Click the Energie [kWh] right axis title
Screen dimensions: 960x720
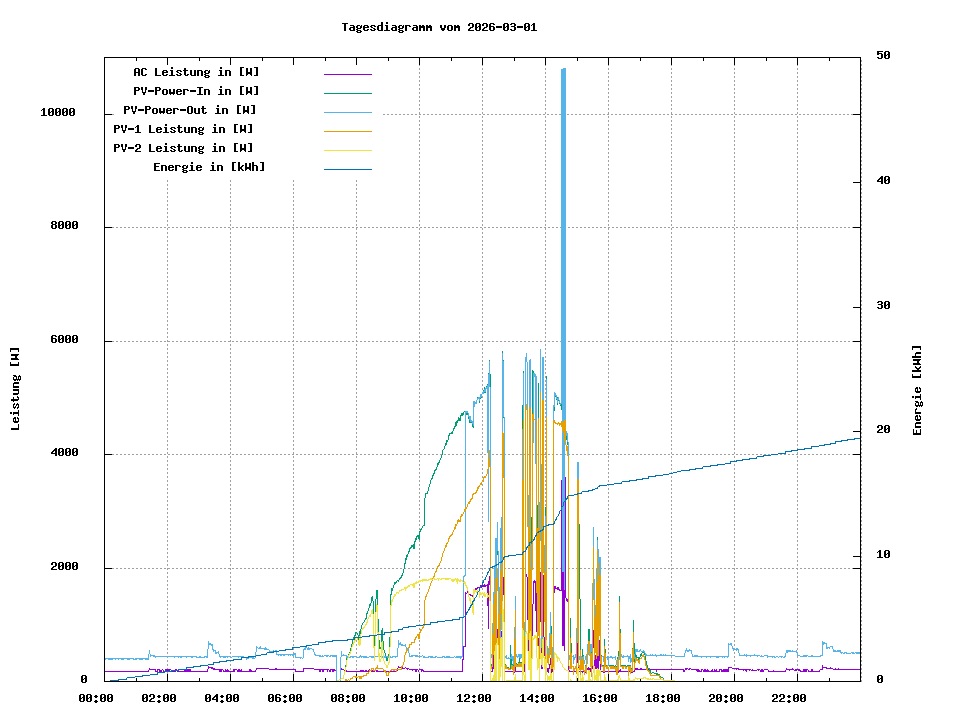917,390
